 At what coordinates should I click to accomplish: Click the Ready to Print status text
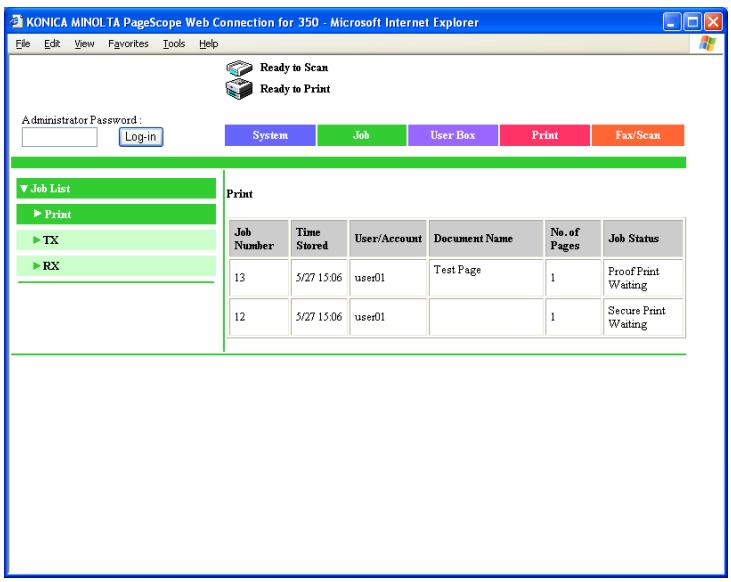pos(295,89)
